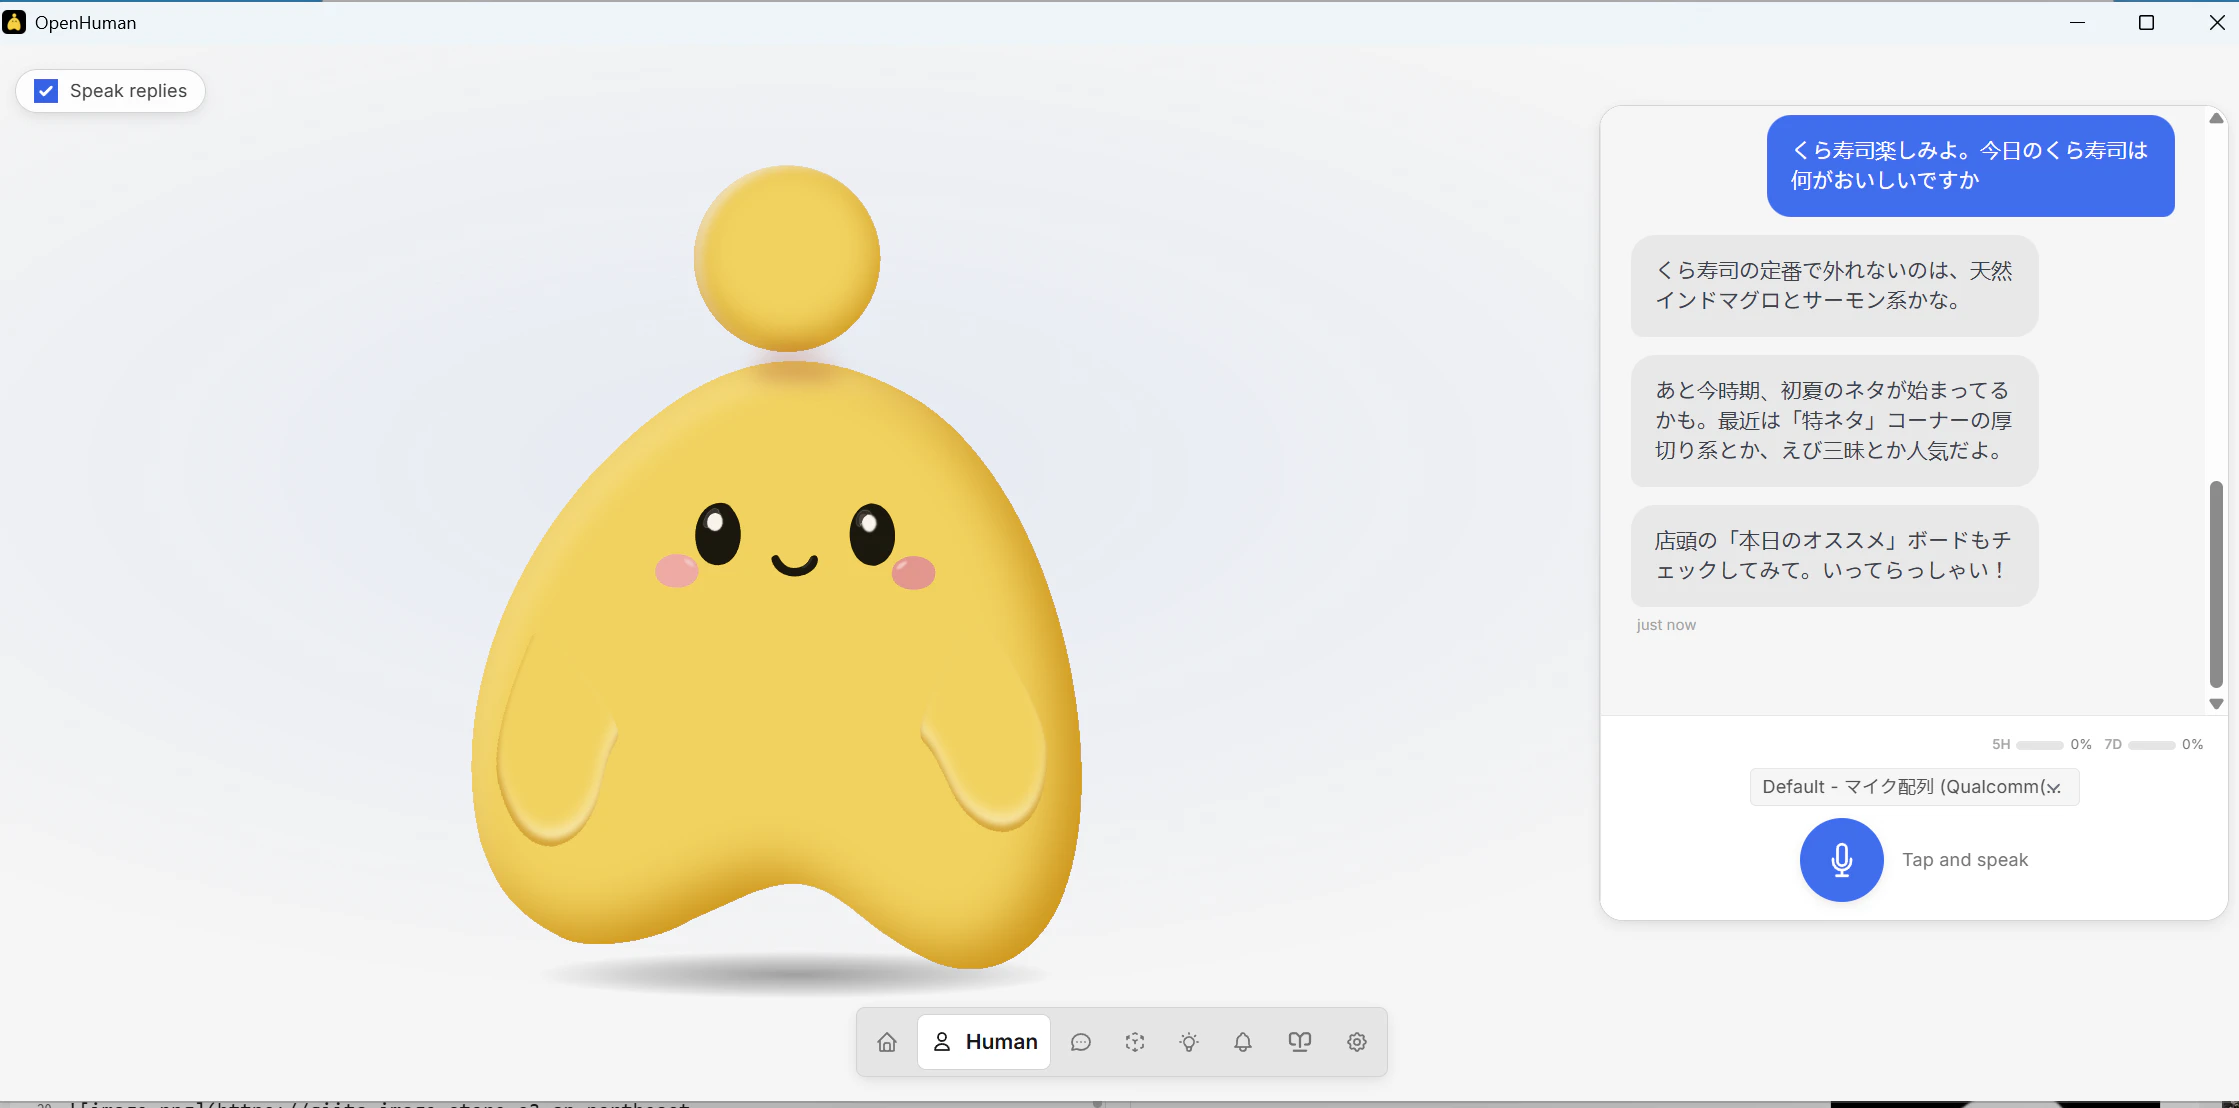Screen dimensions: 2239x1108
Task: Expand the Default microphone device dropdown
Action: pyautogui.click(x=1914, y=787)
